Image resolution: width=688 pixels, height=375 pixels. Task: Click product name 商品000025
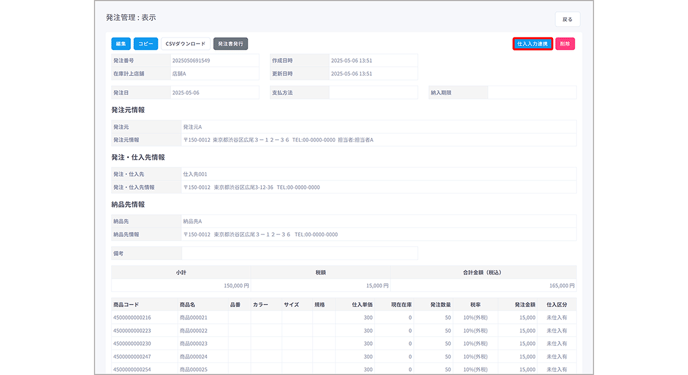click(194, 369)
